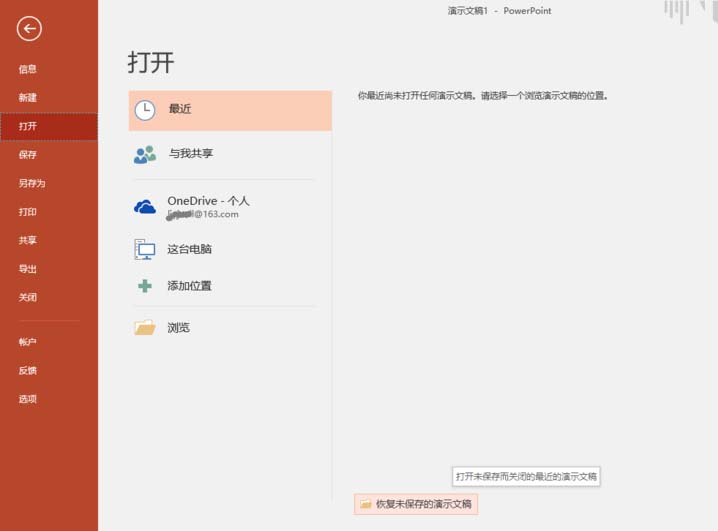The image size is (718, 531).
Task: Click the 163.com account email text
Action: tap(202, 214)
